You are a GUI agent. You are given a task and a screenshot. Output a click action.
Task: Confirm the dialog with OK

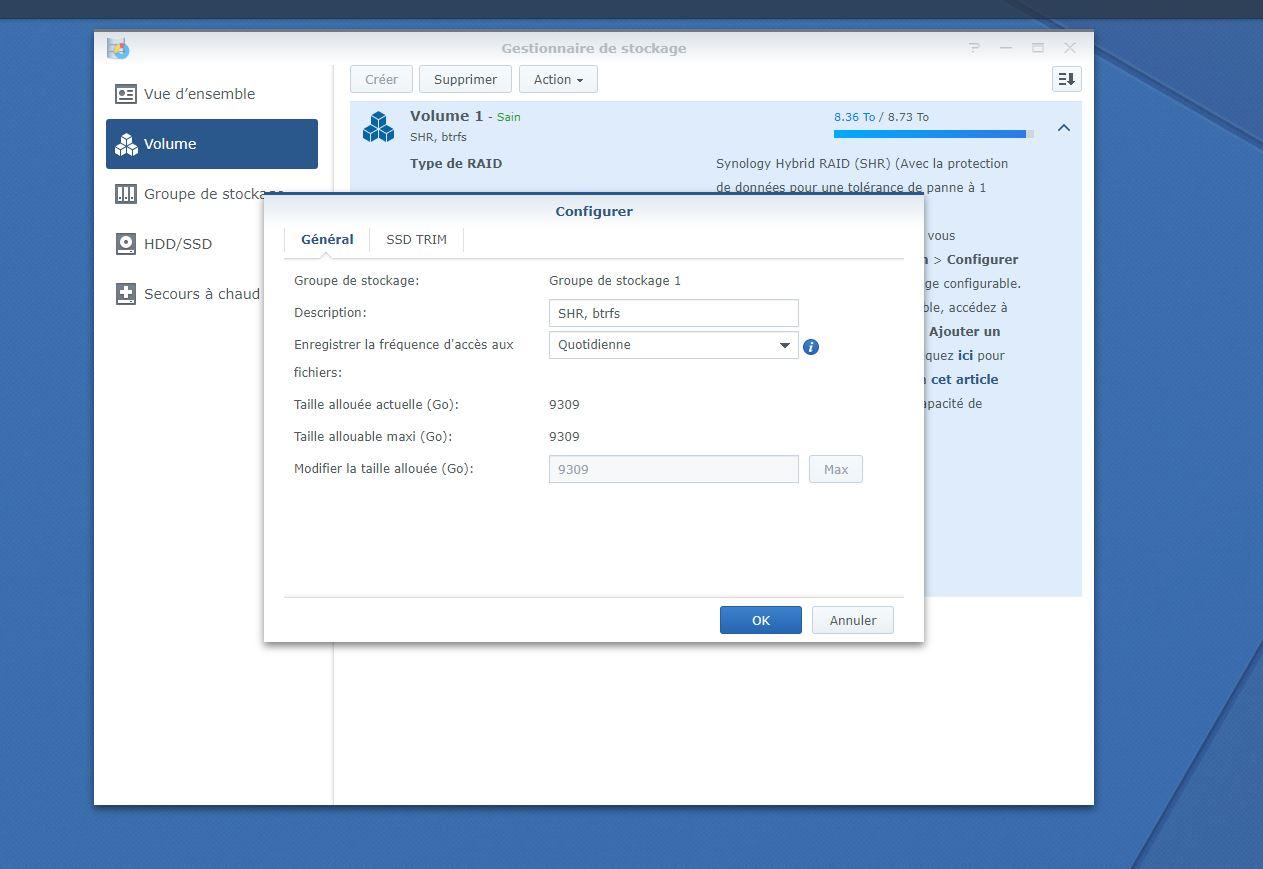[x=760, y=620]
